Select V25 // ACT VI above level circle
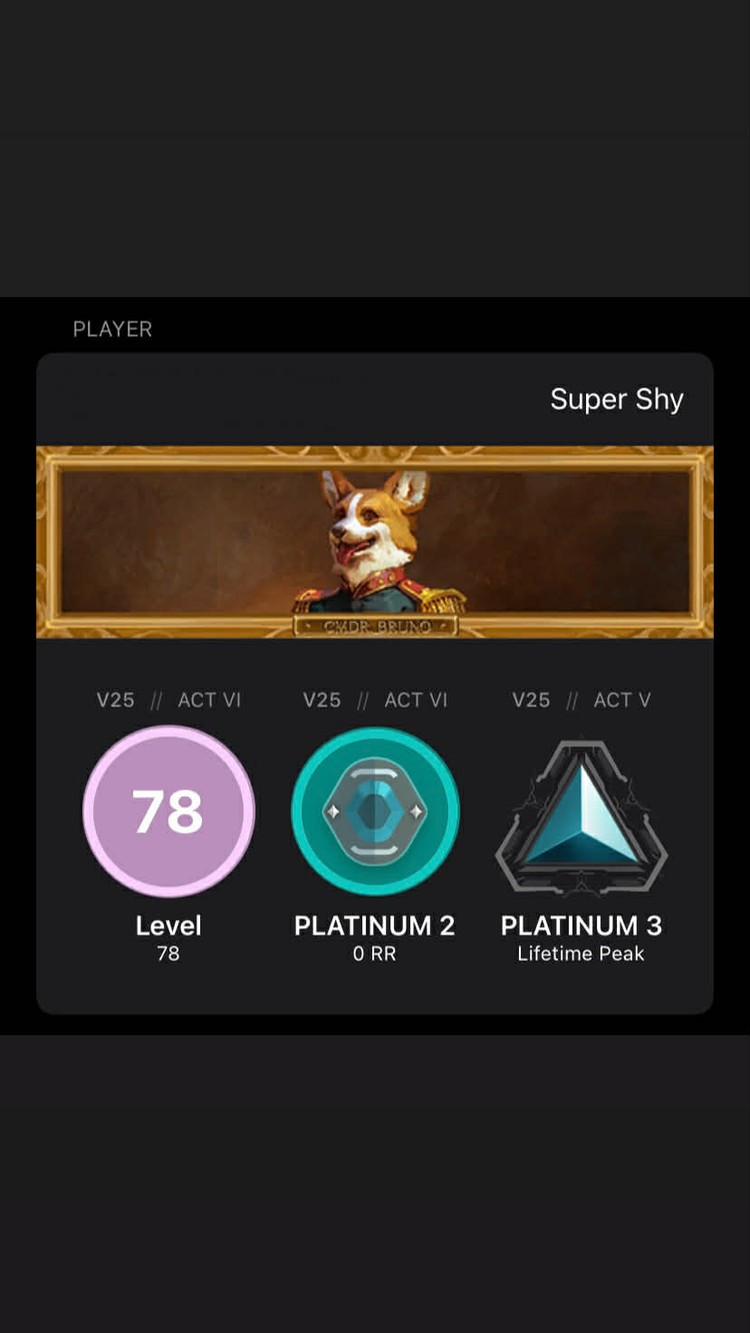Screen dimensions: 750x1333 pos(168,700)
